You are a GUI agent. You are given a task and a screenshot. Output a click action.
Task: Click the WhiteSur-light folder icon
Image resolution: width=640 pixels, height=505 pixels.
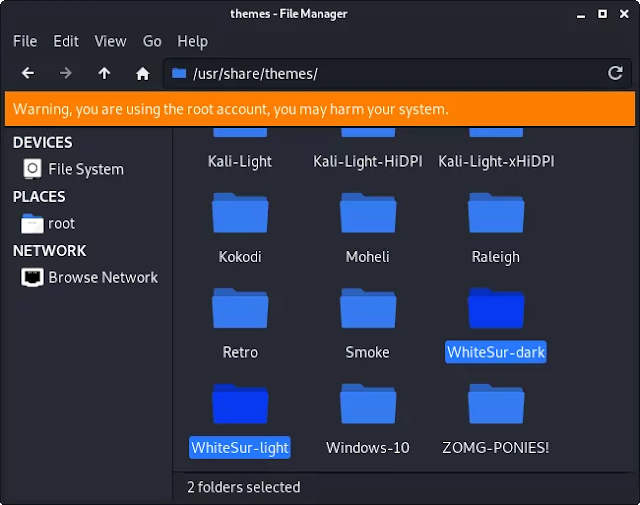pos(240,404)
